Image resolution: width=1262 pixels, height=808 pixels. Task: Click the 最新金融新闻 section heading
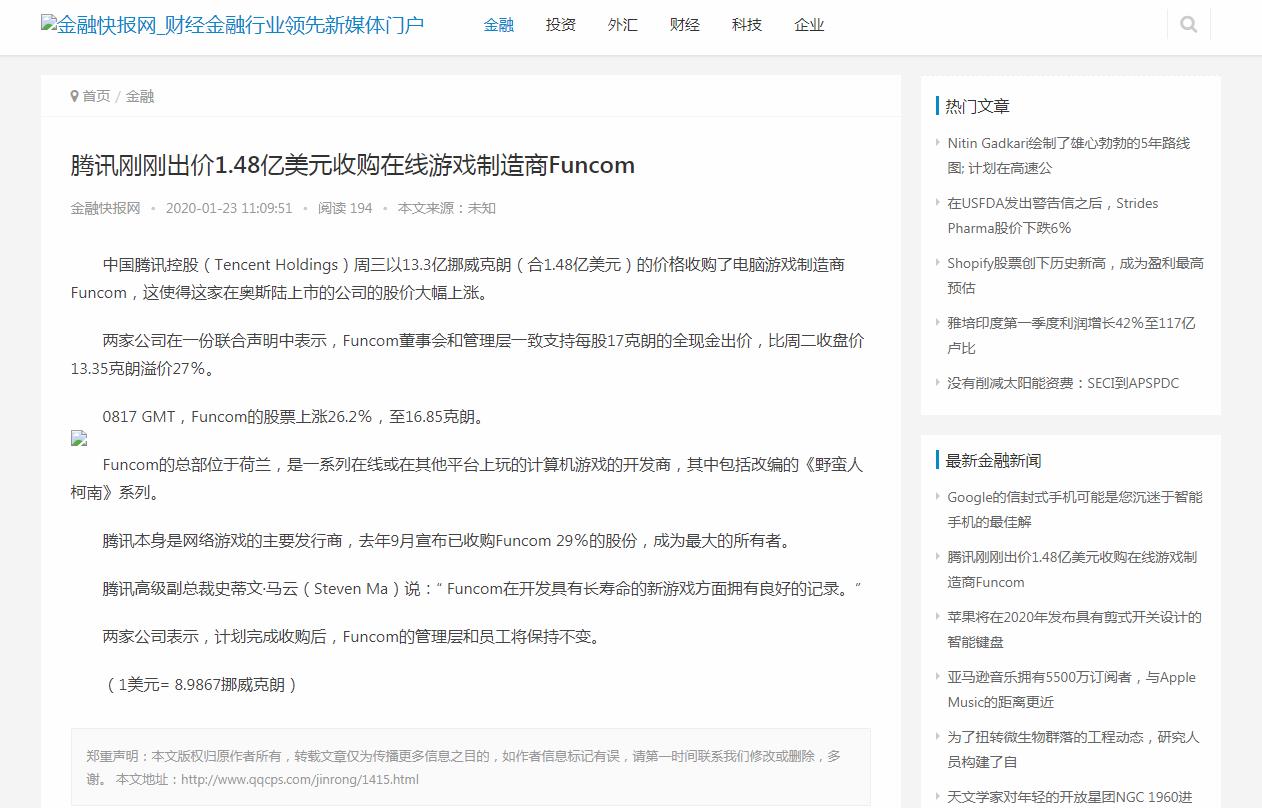(x=994, y=460)
